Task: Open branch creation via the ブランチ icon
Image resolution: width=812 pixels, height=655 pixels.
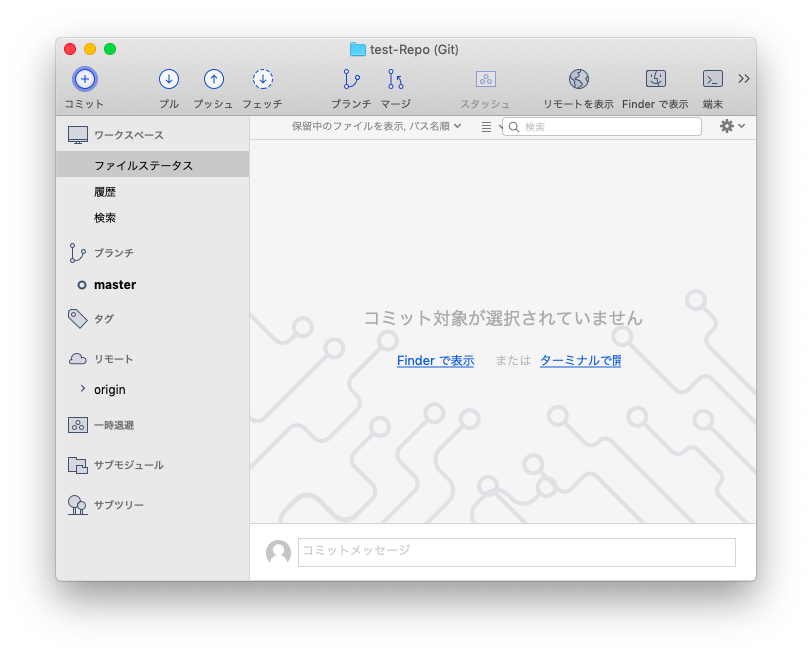Action: pyautogui.click(x=350, y=79)
